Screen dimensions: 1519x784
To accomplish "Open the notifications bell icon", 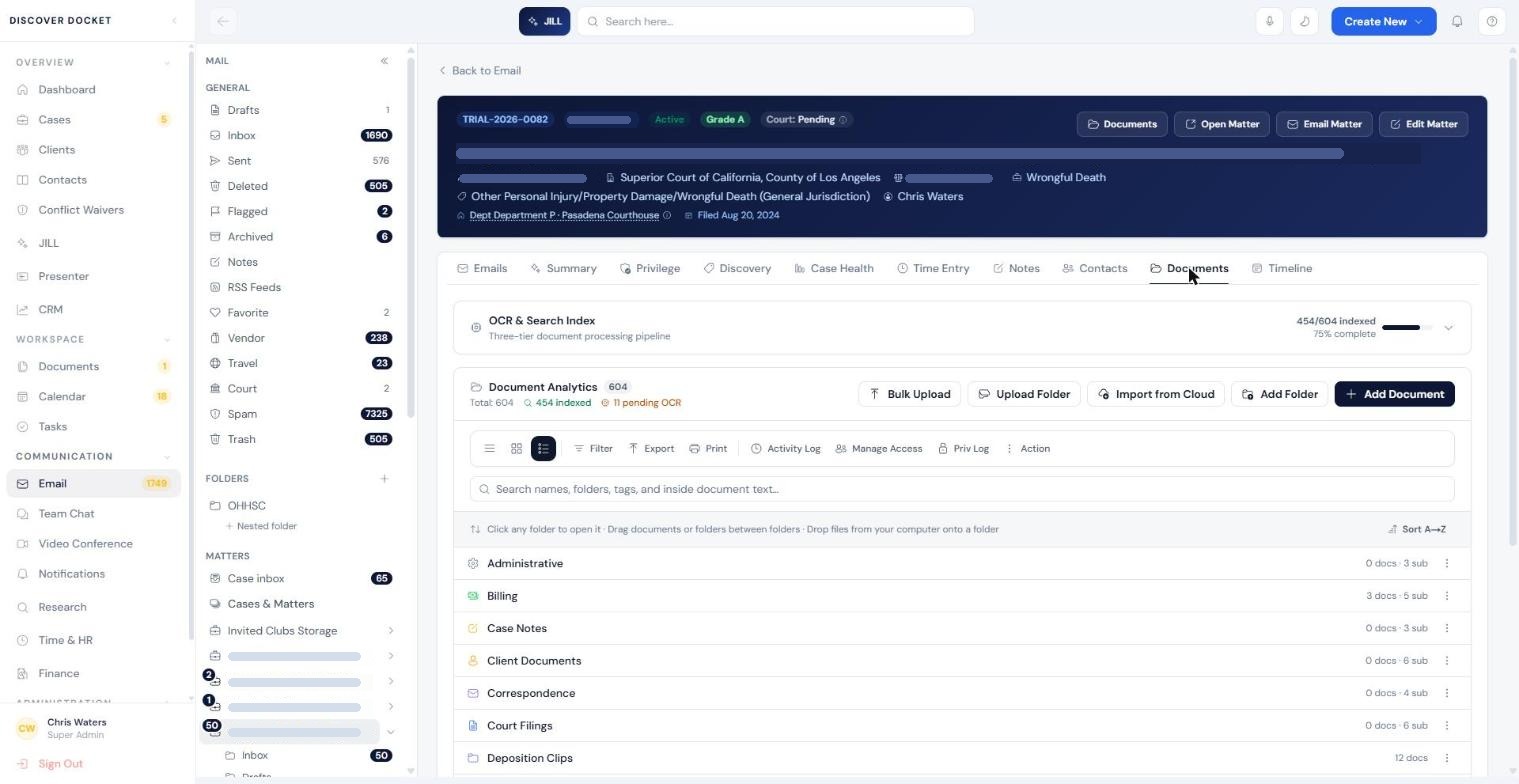I will click(x=1457, y=21).
